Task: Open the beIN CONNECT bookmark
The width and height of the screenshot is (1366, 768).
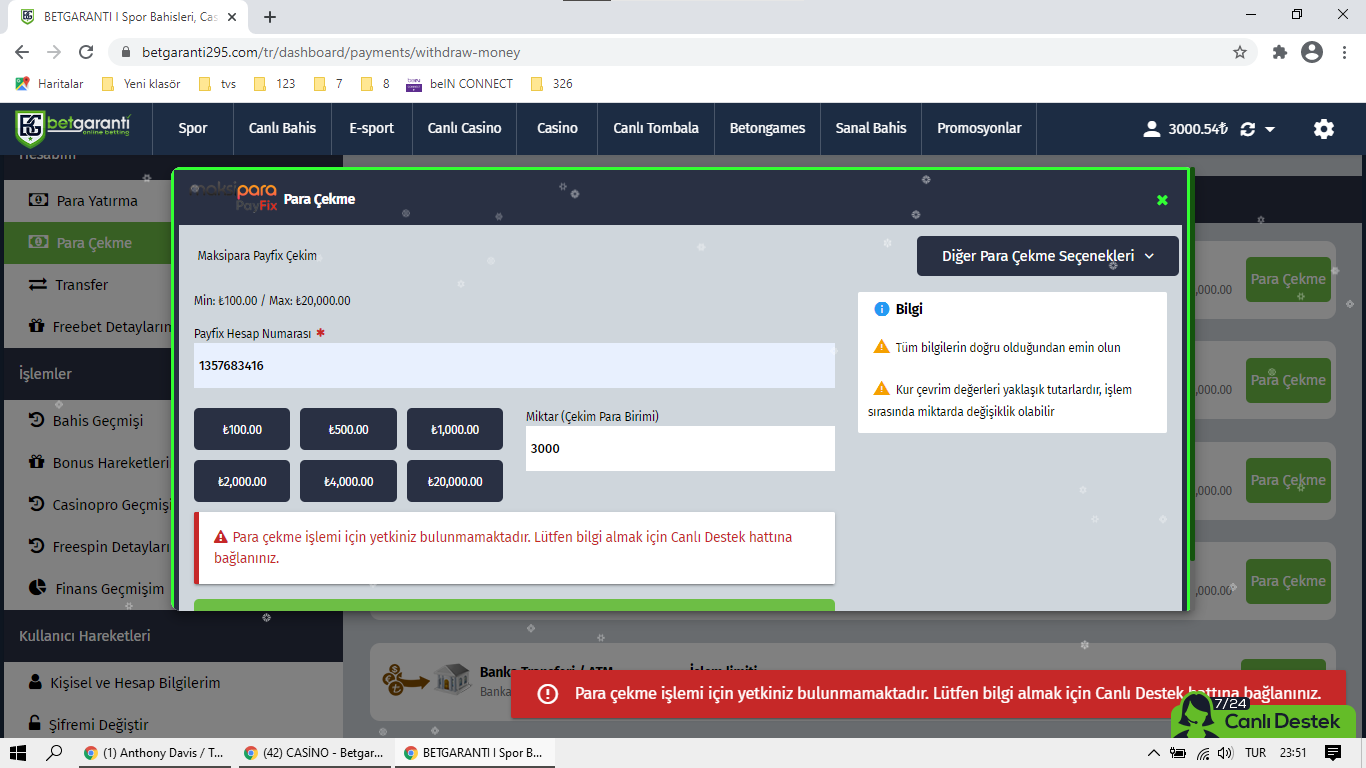Action: click(x=459, y=84)
